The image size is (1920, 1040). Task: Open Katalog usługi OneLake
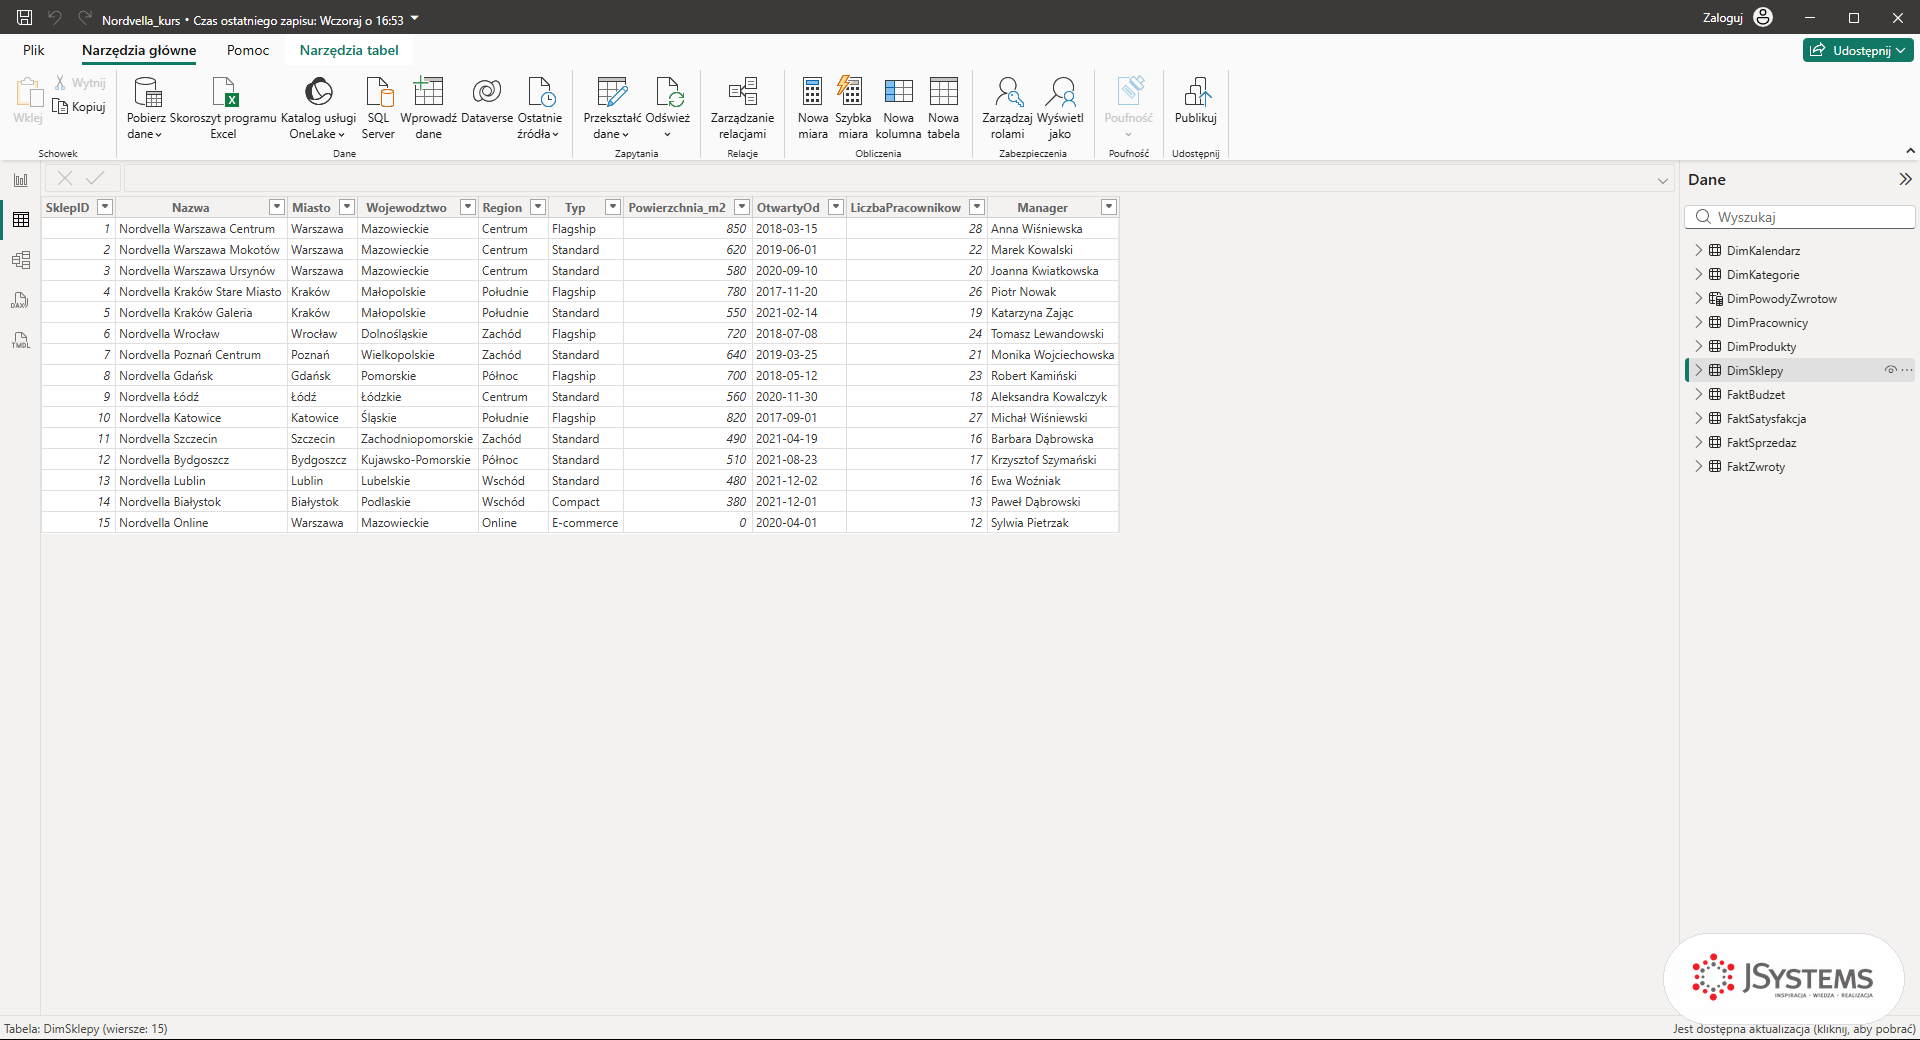318,108
